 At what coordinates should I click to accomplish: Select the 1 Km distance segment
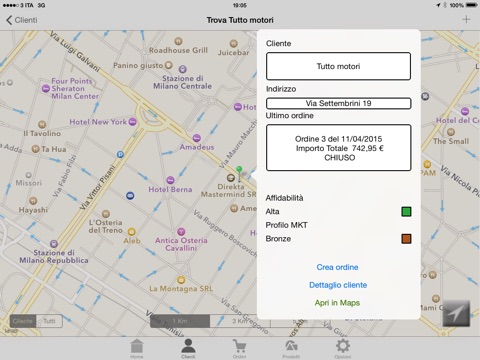pos(180,321)
